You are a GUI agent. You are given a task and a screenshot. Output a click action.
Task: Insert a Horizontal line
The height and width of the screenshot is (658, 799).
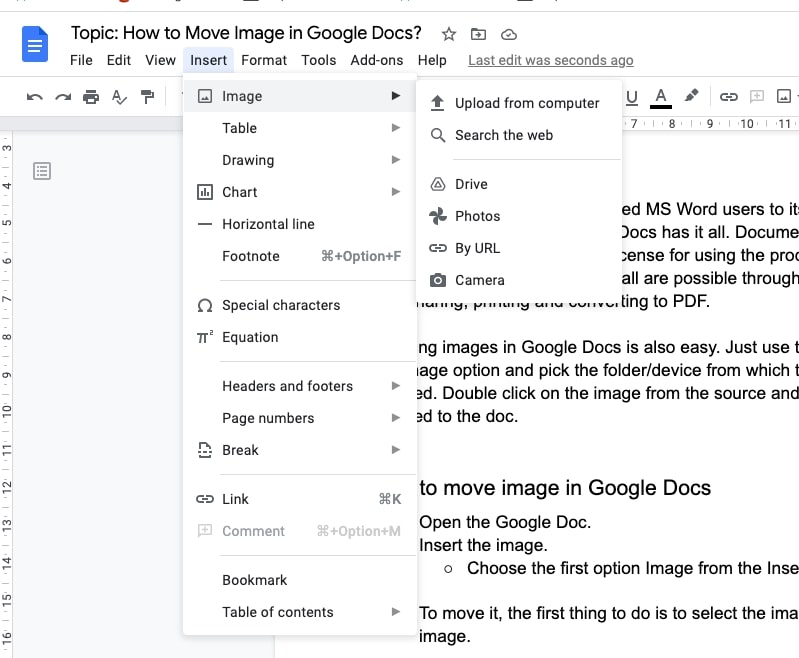pos(300,224)
